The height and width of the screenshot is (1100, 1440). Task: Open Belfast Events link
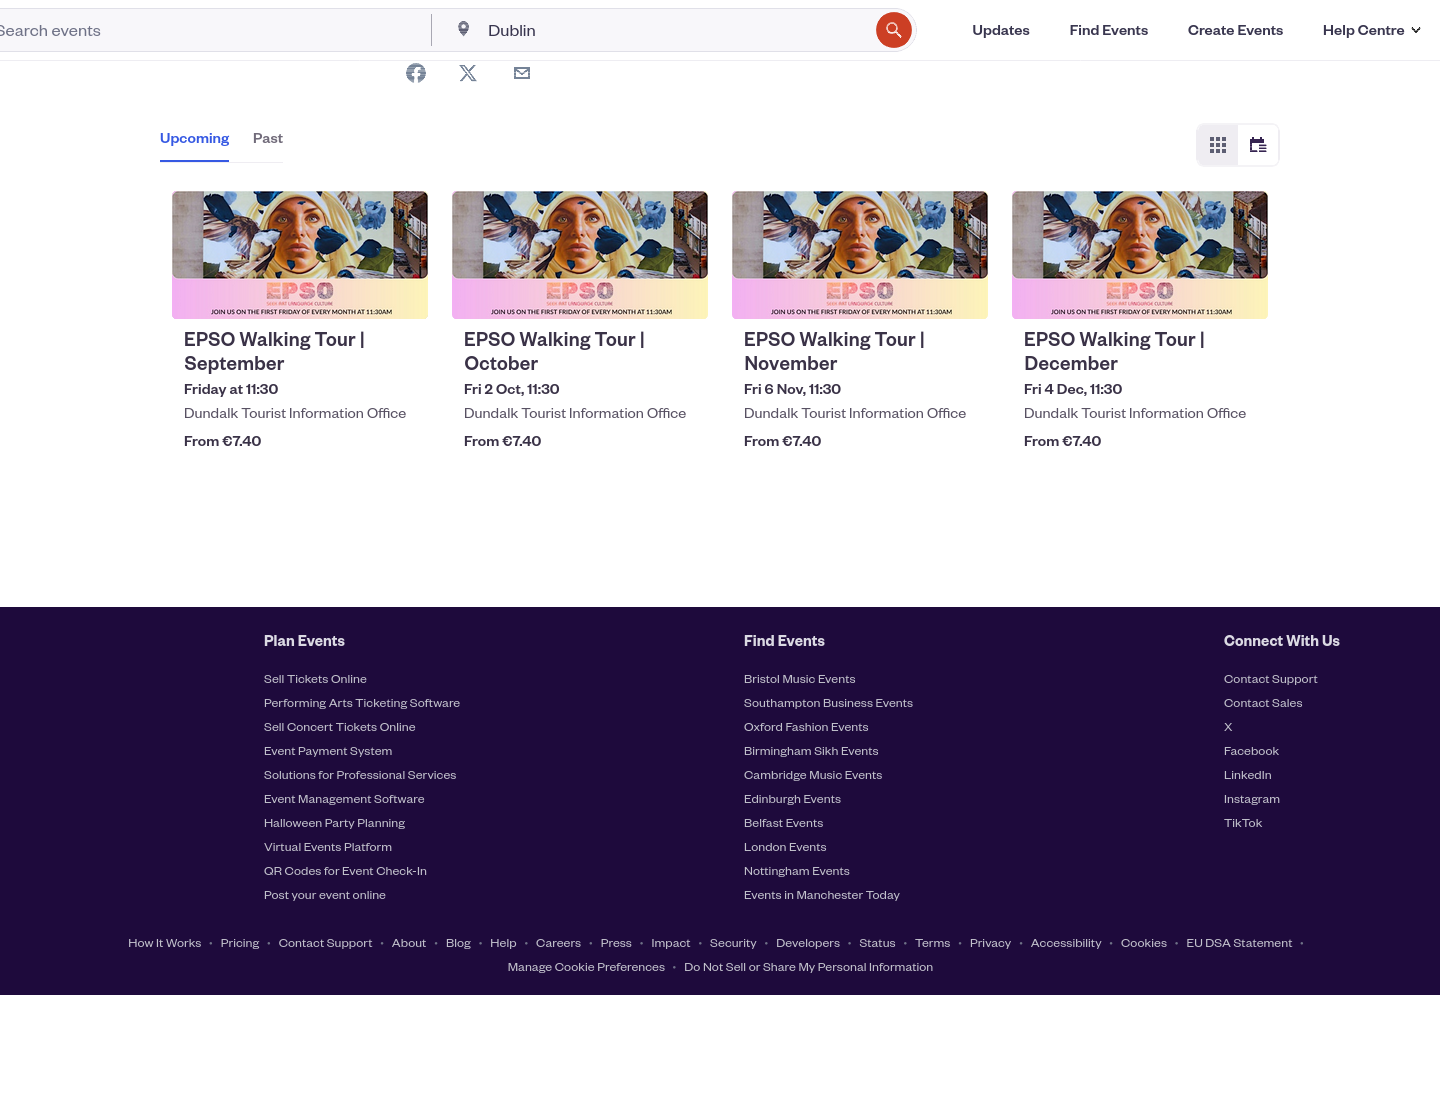784,823
